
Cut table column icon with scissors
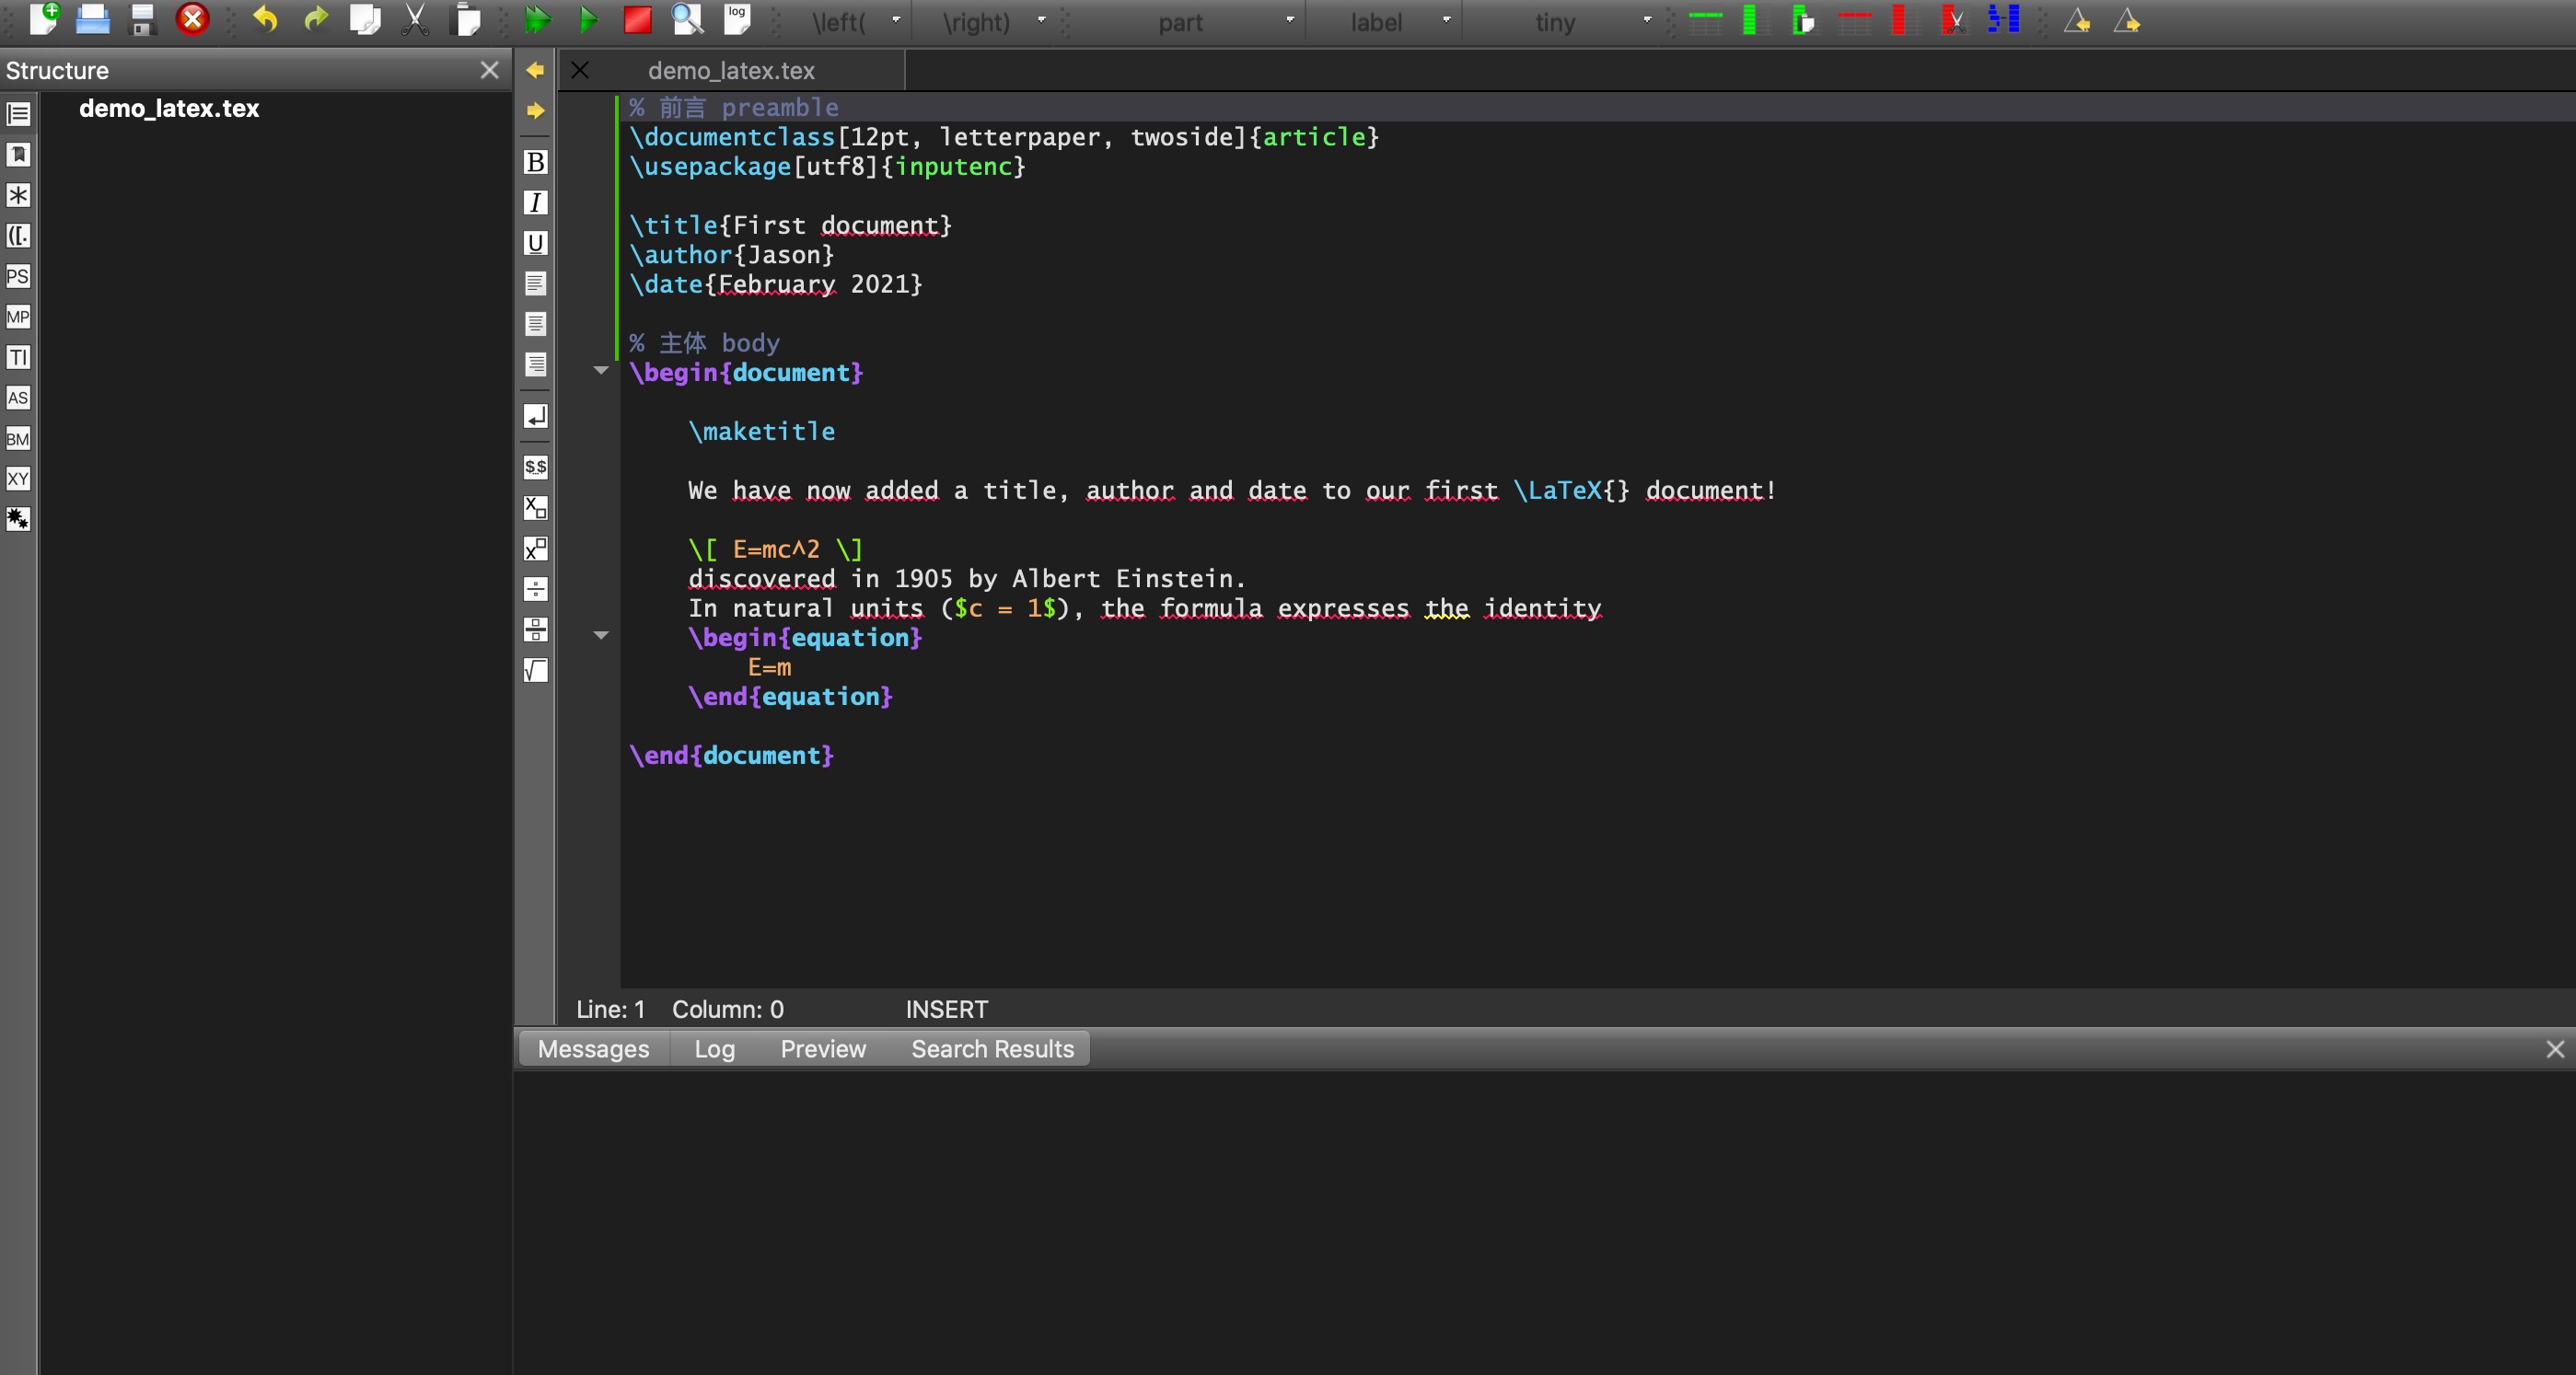pos(1952,19)
